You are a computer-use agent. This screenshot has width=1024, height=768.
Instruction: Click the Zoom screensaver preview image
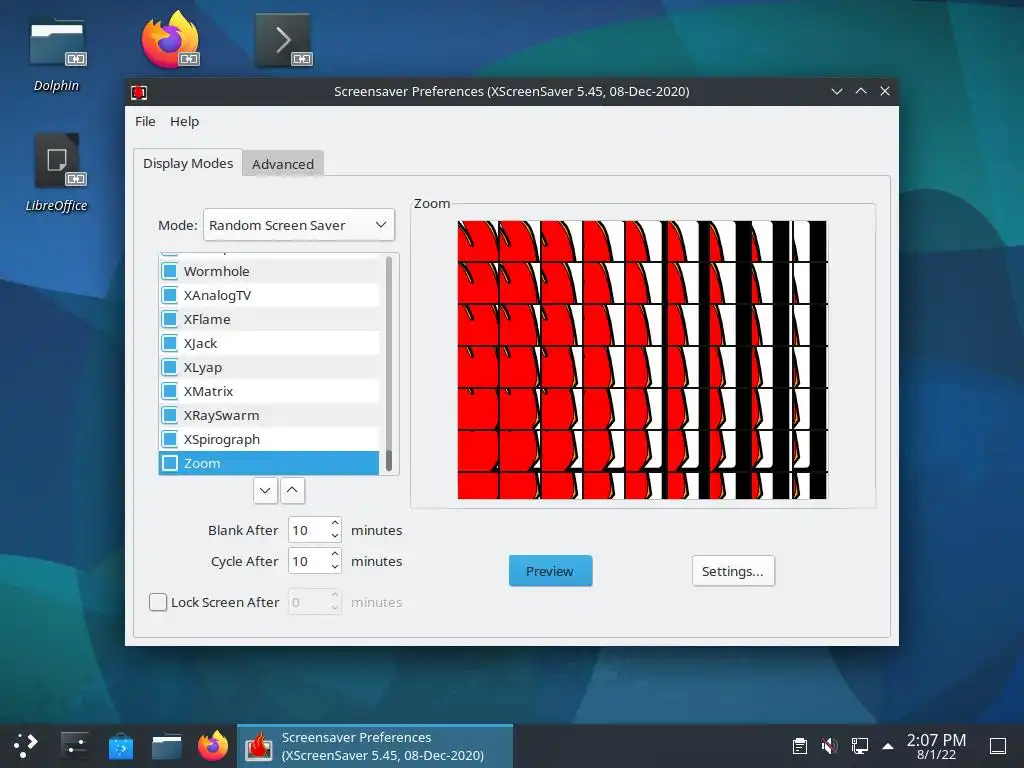642,360
